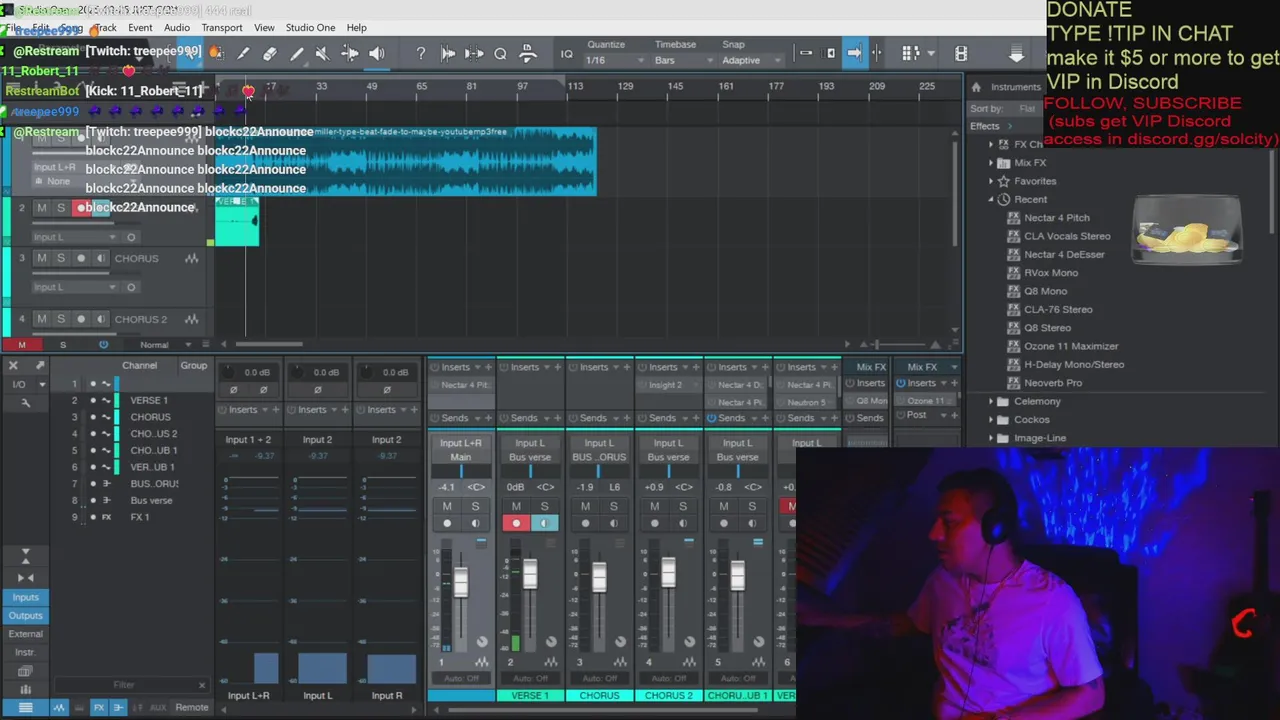Solo the CHORUS track
The height and width of the screenshot is (720, 1280).
tap(60, 258)
